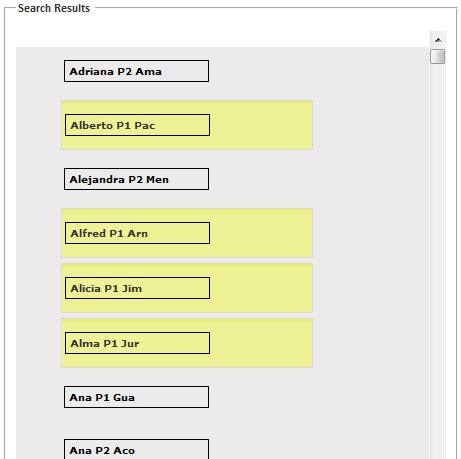Click yellow highlight right of Alberto P1 Pac
Image resolution: width=461 pixels, height=459 pixels.
[261, 125]
